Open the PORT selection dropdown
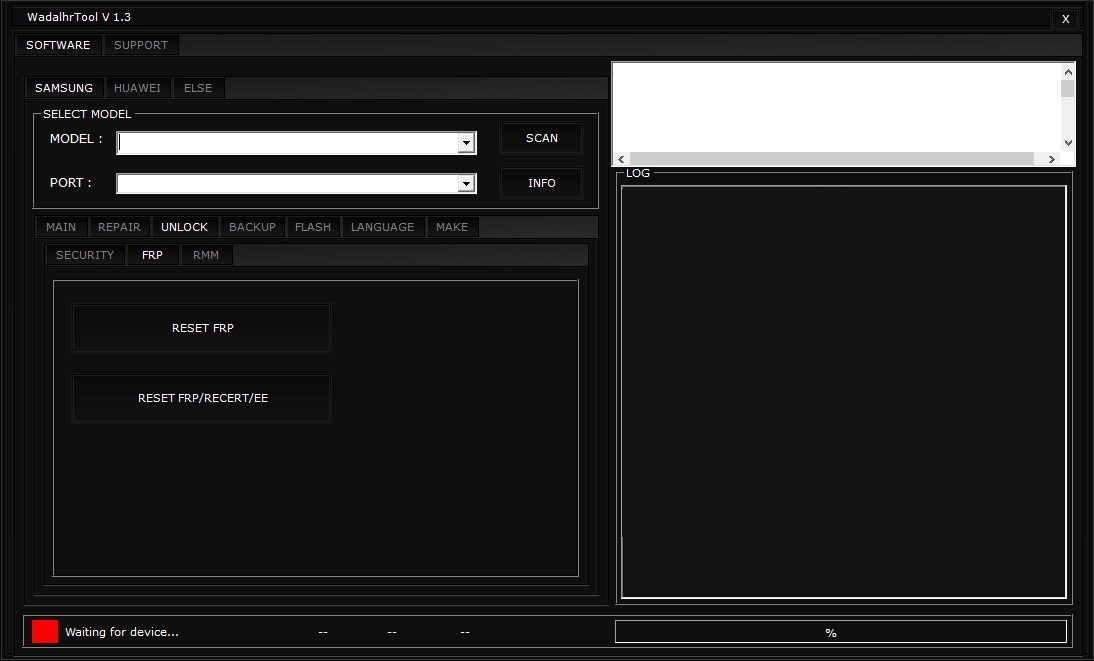The width and height of the screenshot is (1094, 661). [x=466, y=183]
